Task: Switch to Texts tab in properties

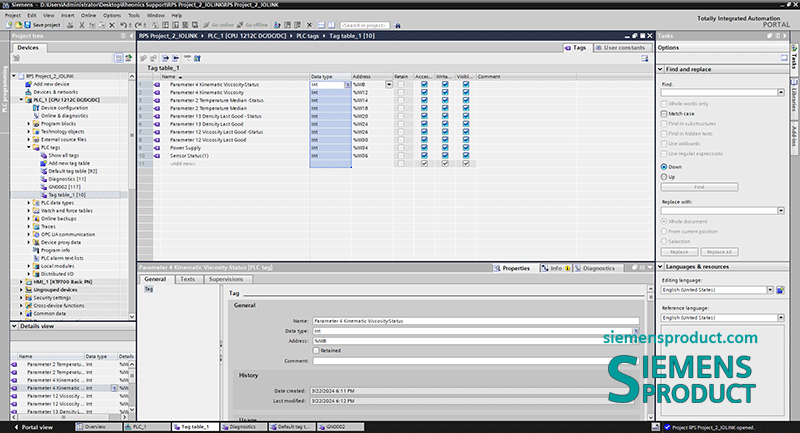Action: pyautogui.click(x=187, y=279)
